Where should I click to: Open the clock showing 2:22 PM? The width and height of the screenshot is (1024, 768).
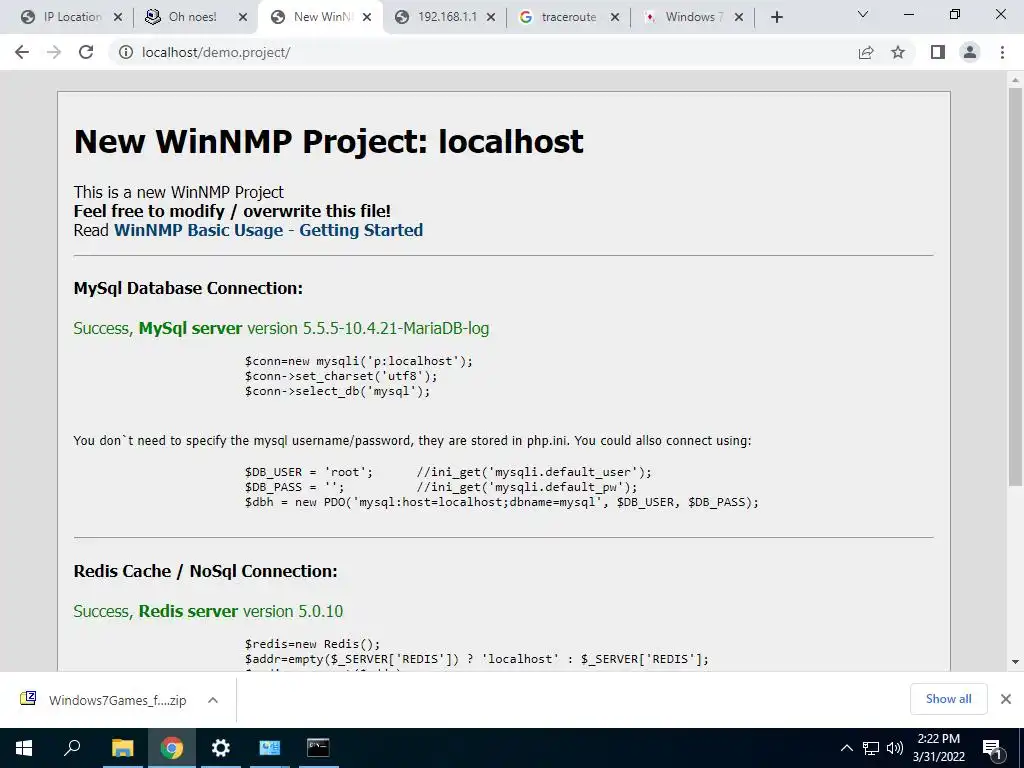(x=938, y=748)
